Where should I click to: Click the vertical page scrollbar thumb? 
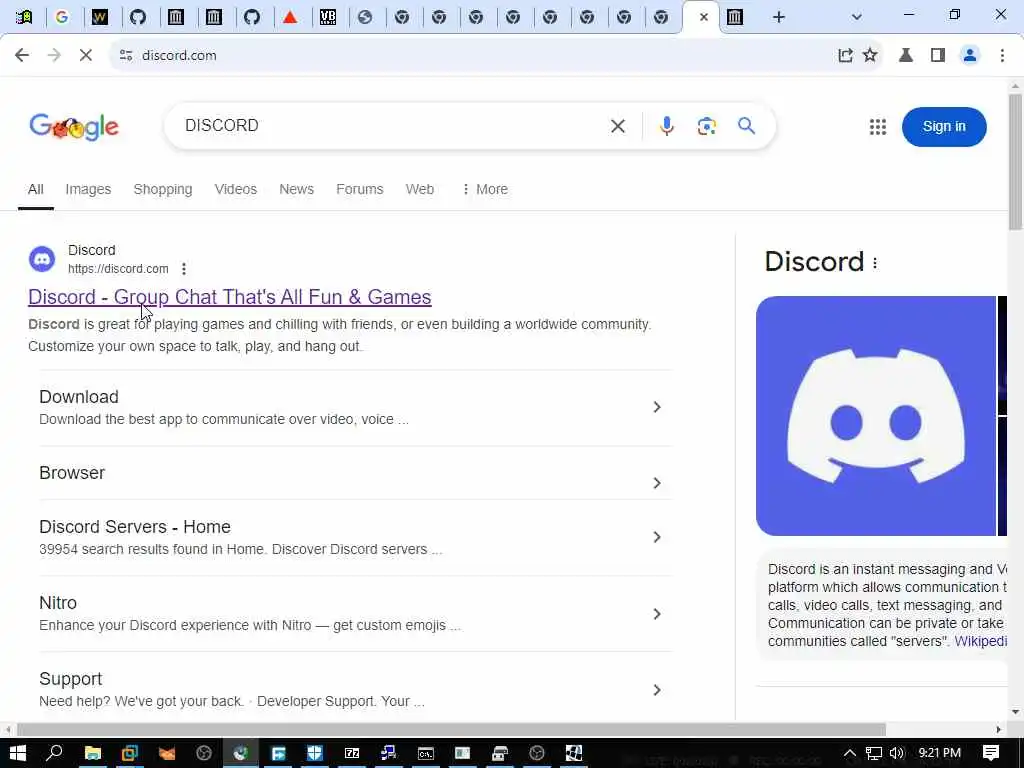click(1015, 162)
